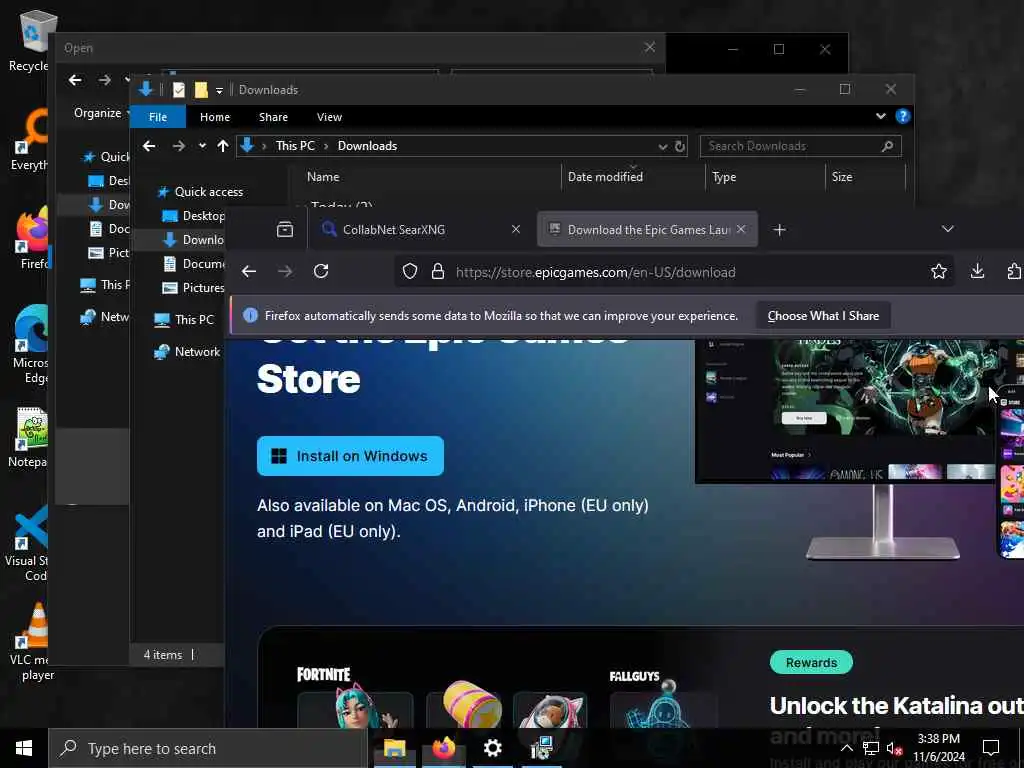Open File Explorer from the taskbar

click(x=394, y=748)
